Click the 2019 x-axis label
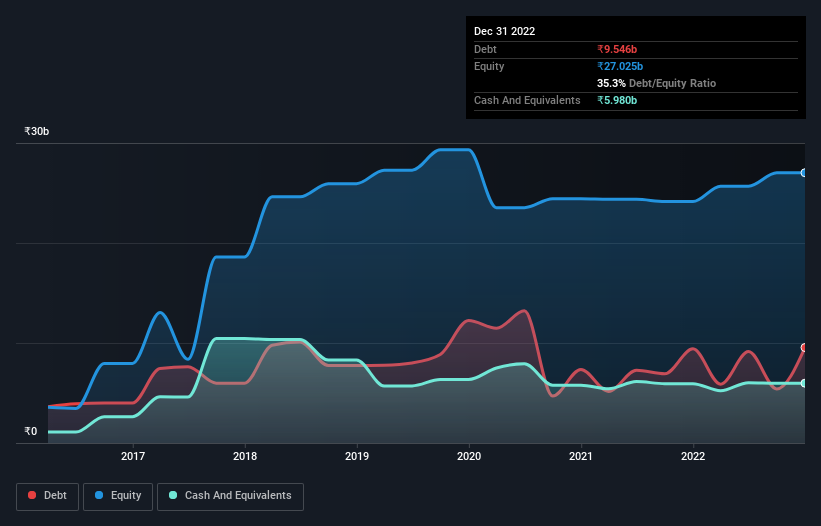The height and width of the screenshot is (526, 821). (x=357, y=456)
